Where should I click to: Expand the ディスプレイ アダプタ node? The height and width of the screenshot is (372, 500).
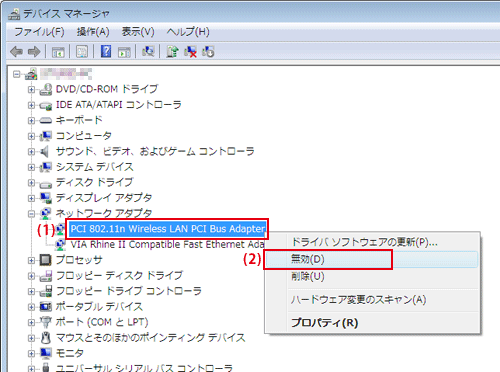tap(31, 198)
